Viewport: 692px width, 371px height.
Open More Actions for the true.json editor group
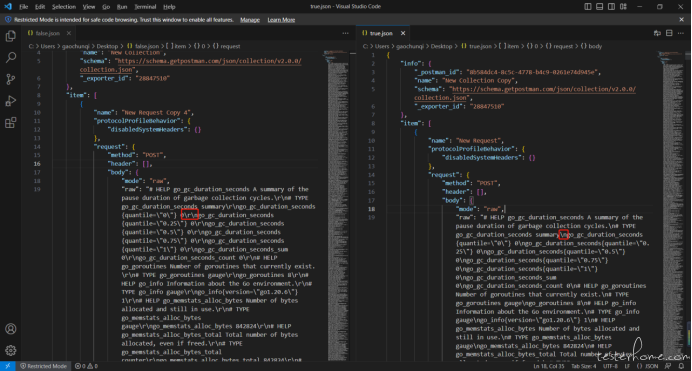point(681,33)
